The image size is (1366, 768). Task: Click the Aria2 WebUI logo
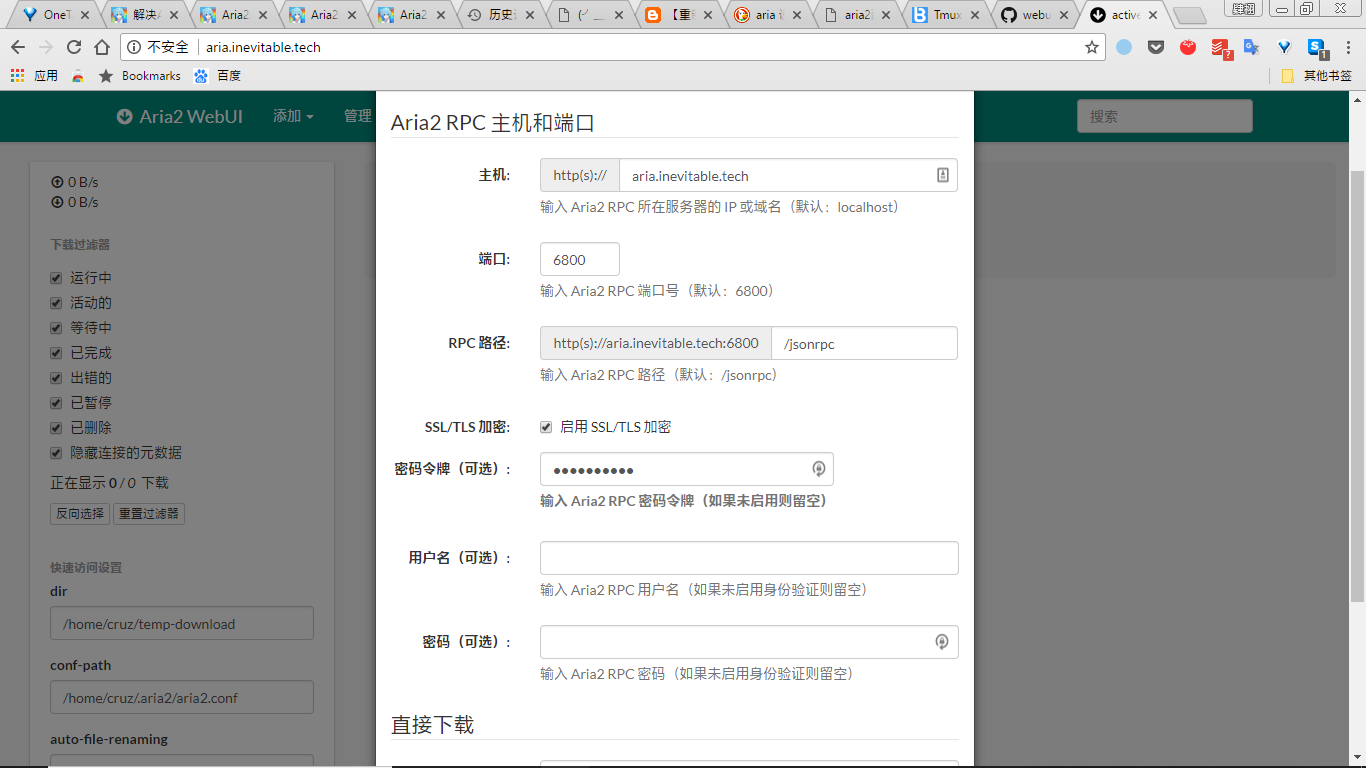tap(180, 116)
